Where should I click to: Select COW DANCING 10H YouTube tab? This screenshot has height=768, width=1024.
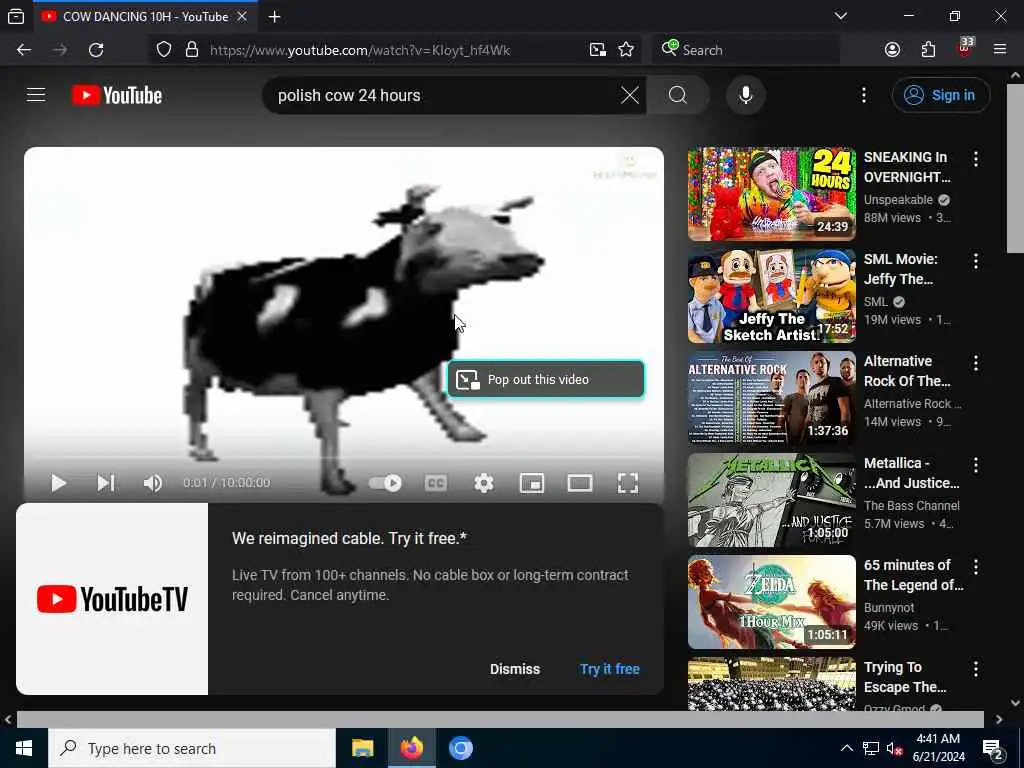(145, 16)
